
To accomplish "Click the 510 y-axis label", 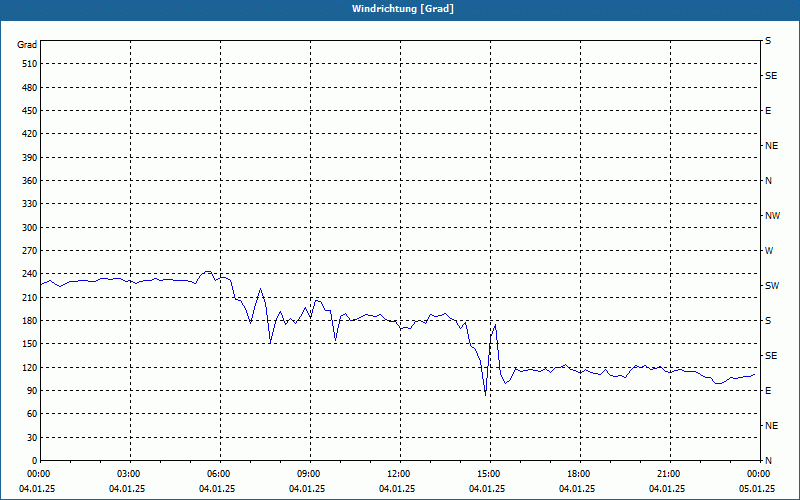I will tap(30, 64).
